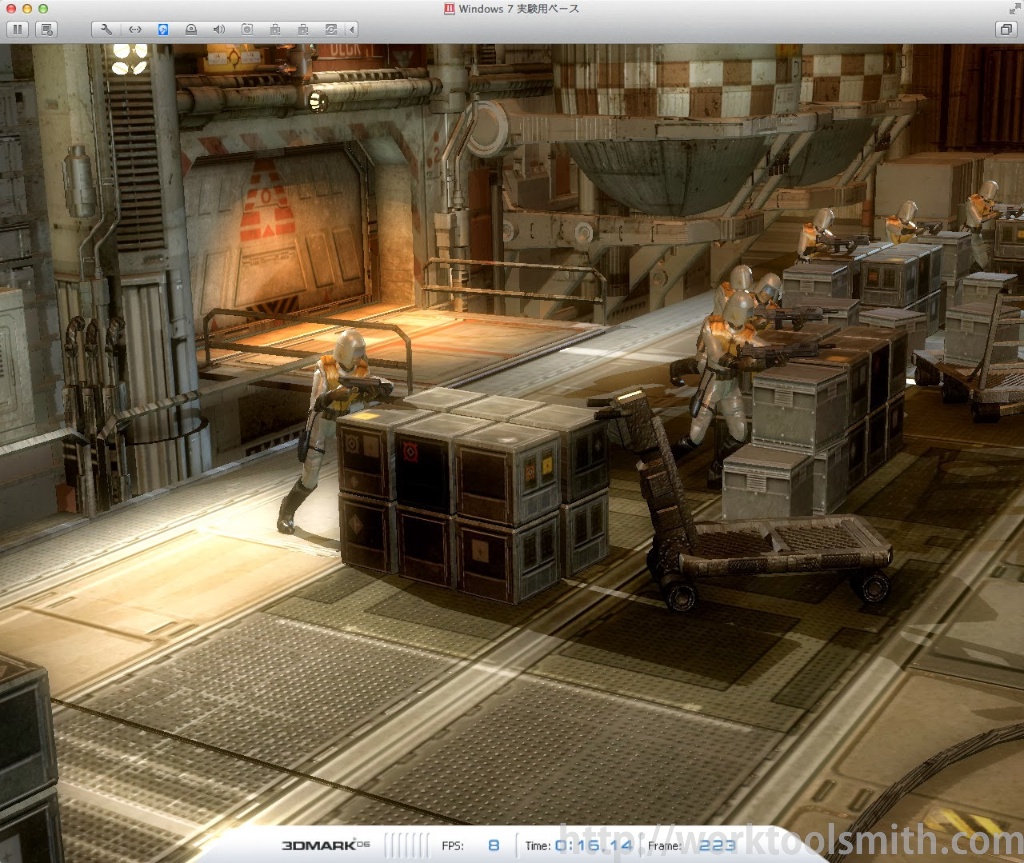Click the Time value 0:16.14
This screenshot has width=1024, height=863.
594,845
